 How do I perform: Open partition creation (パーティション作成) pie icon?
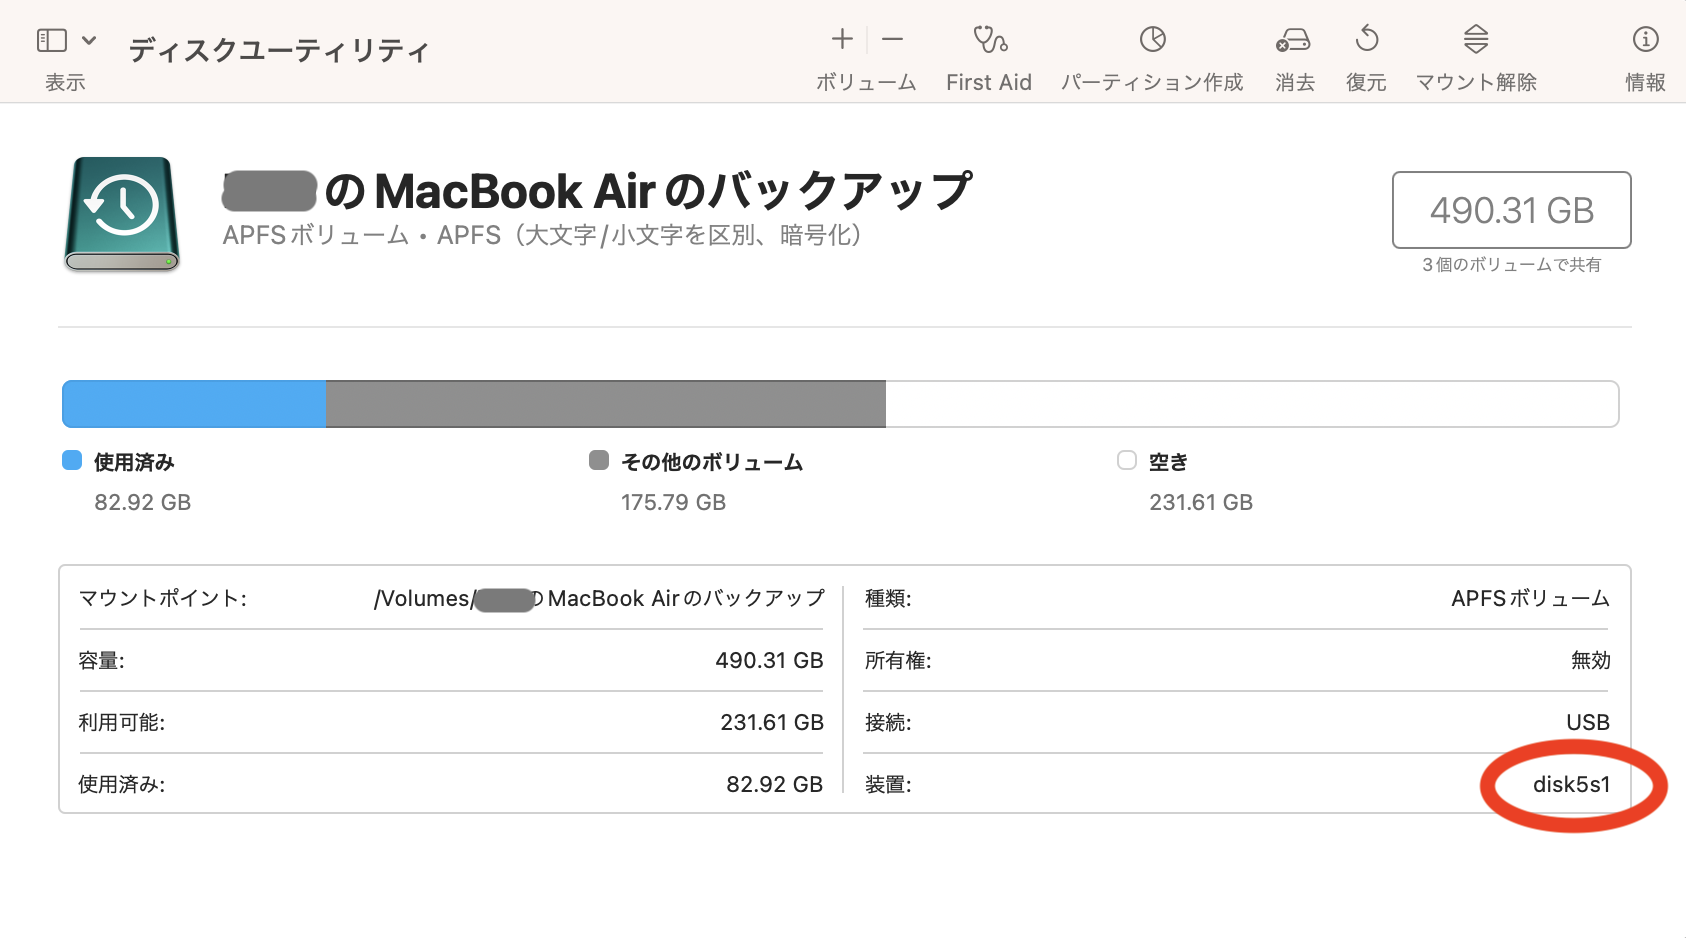[1153, 39]
